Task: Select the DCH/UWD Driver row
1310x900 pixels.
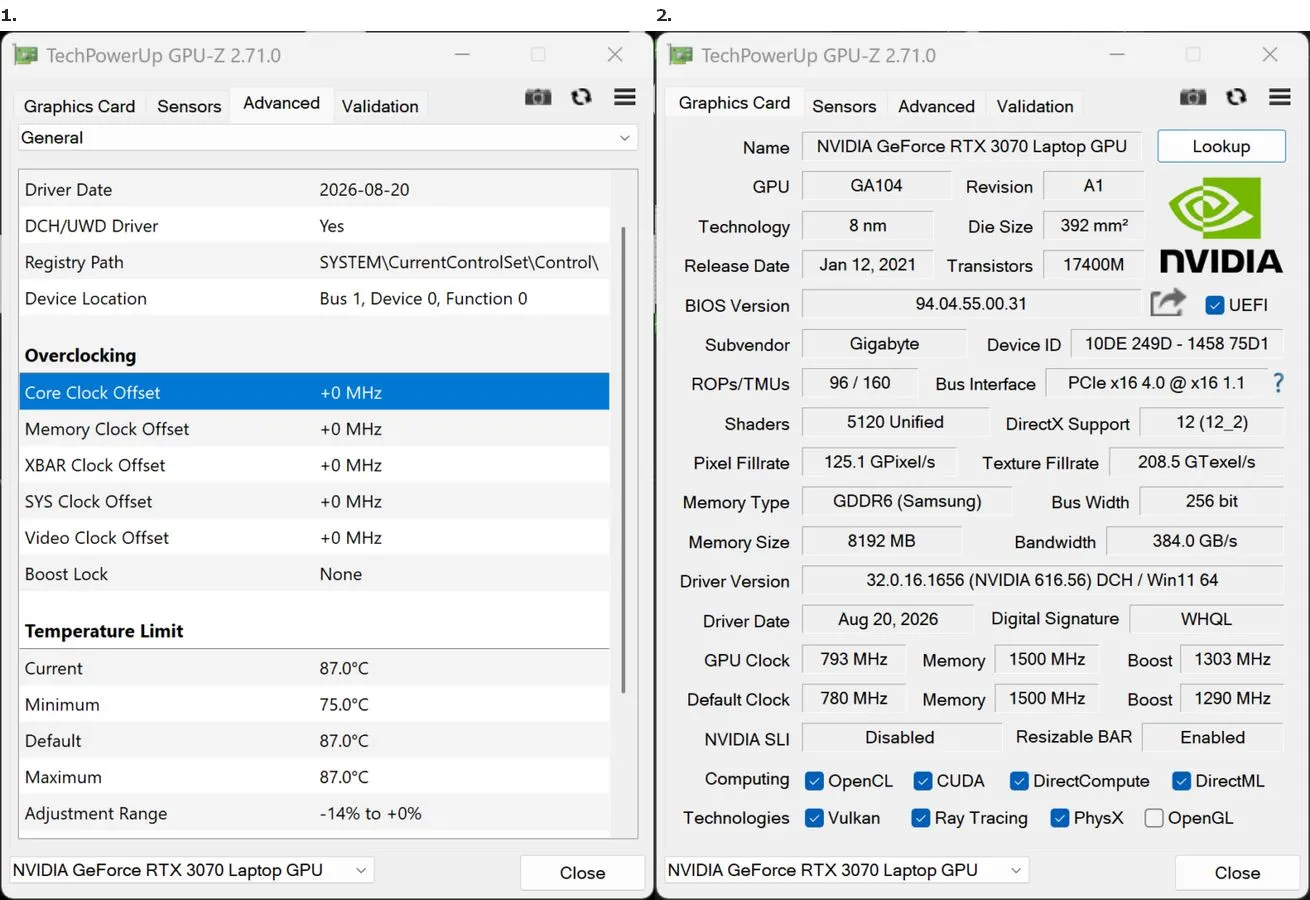Action: 314,226
